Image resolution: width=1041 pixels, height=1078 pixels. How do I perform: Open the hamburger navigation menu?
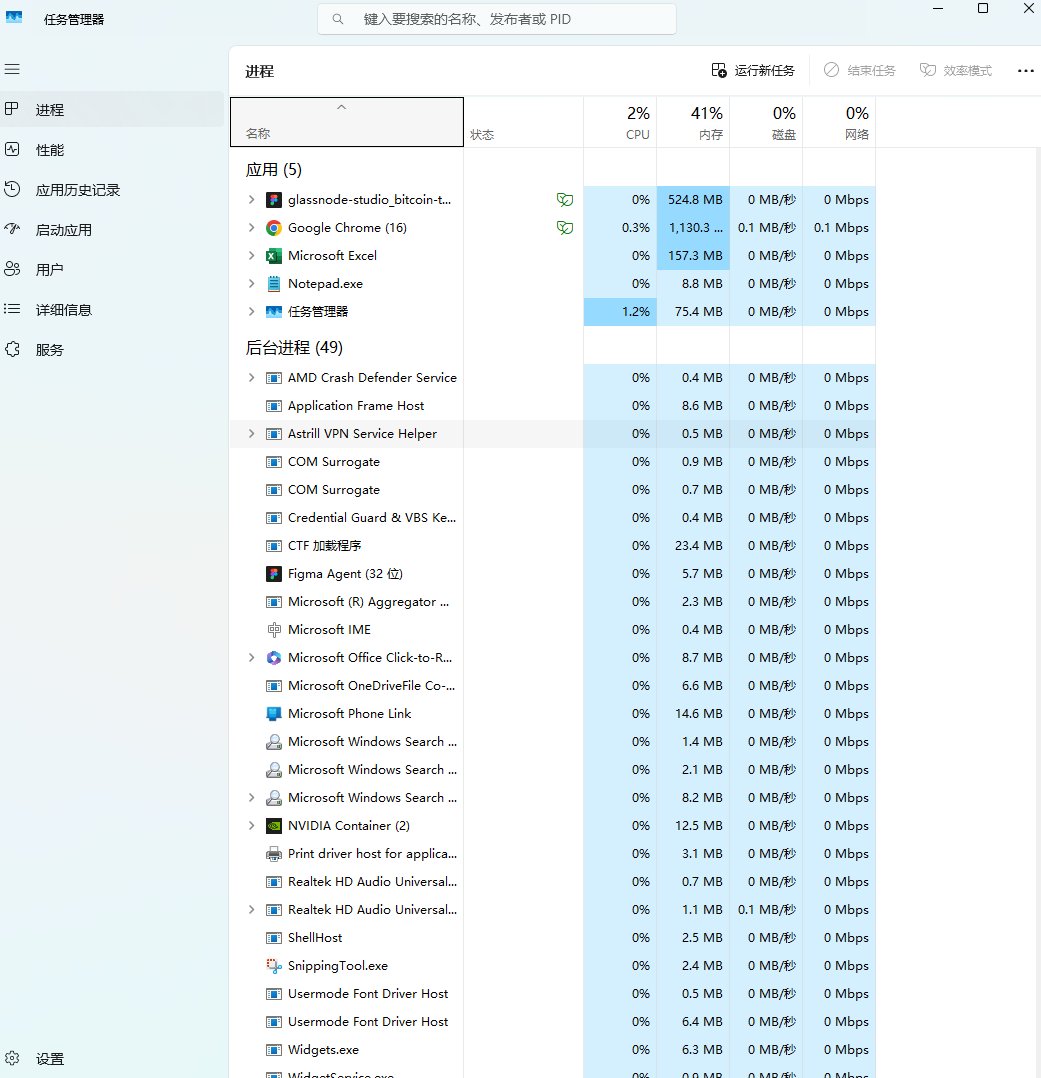coord(12,69)
